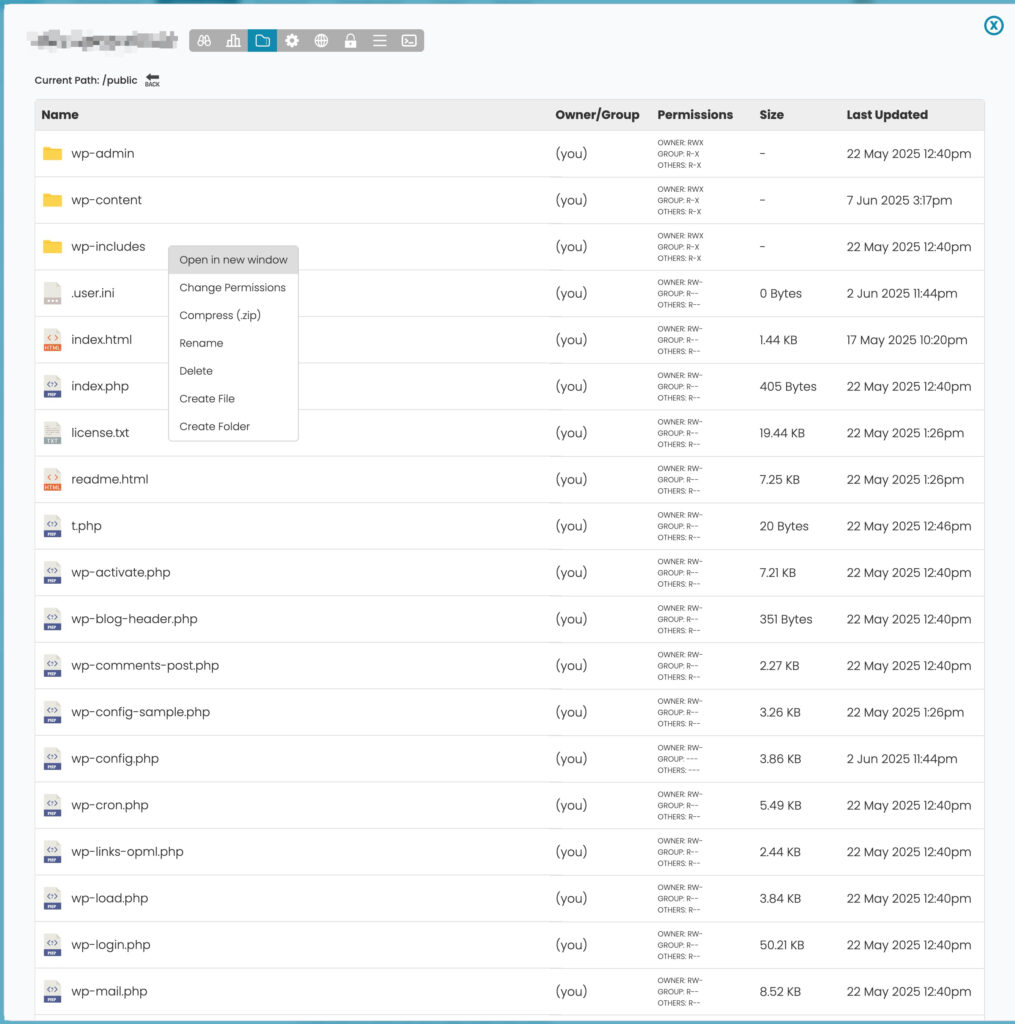Select 'Change Permissions' in the context menu
Screen dimensions: 1015x1024
click(233, 287)
